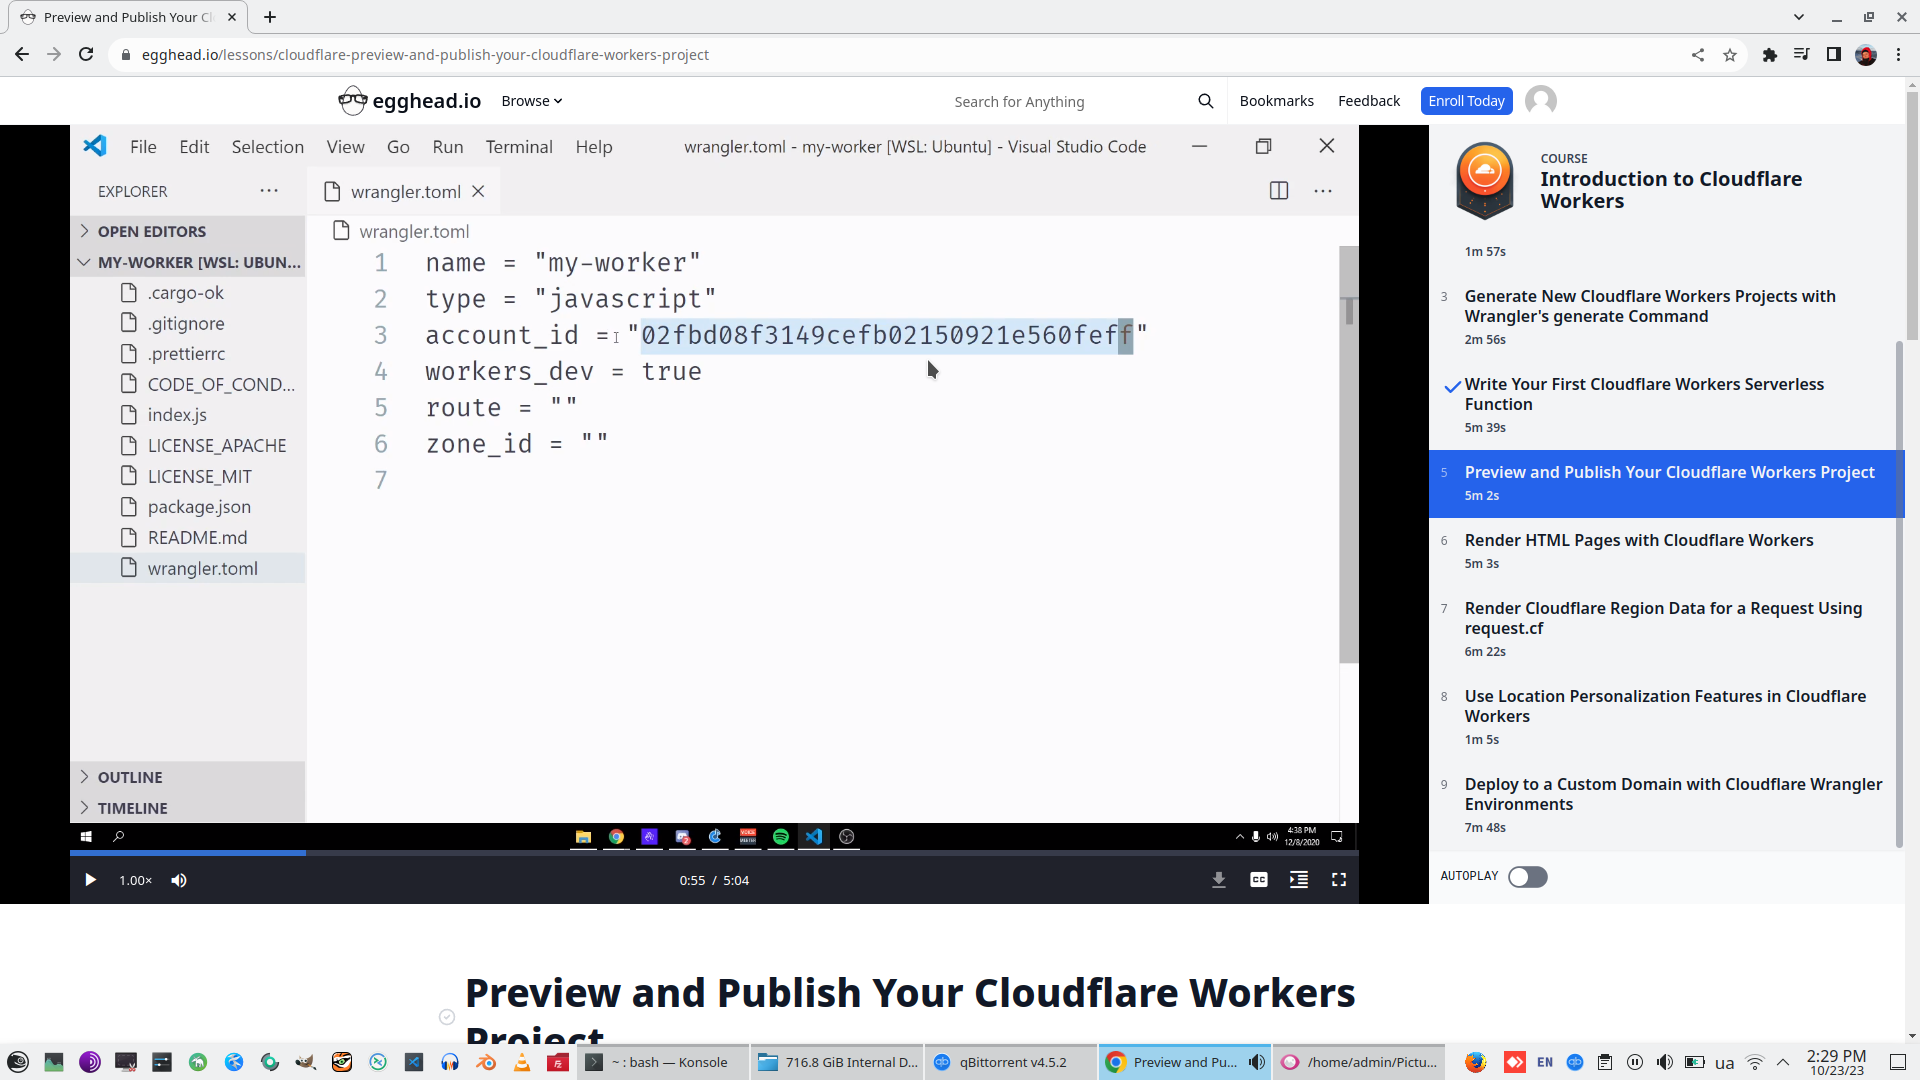Open the video transcript panel

[x=1298, y=880]
